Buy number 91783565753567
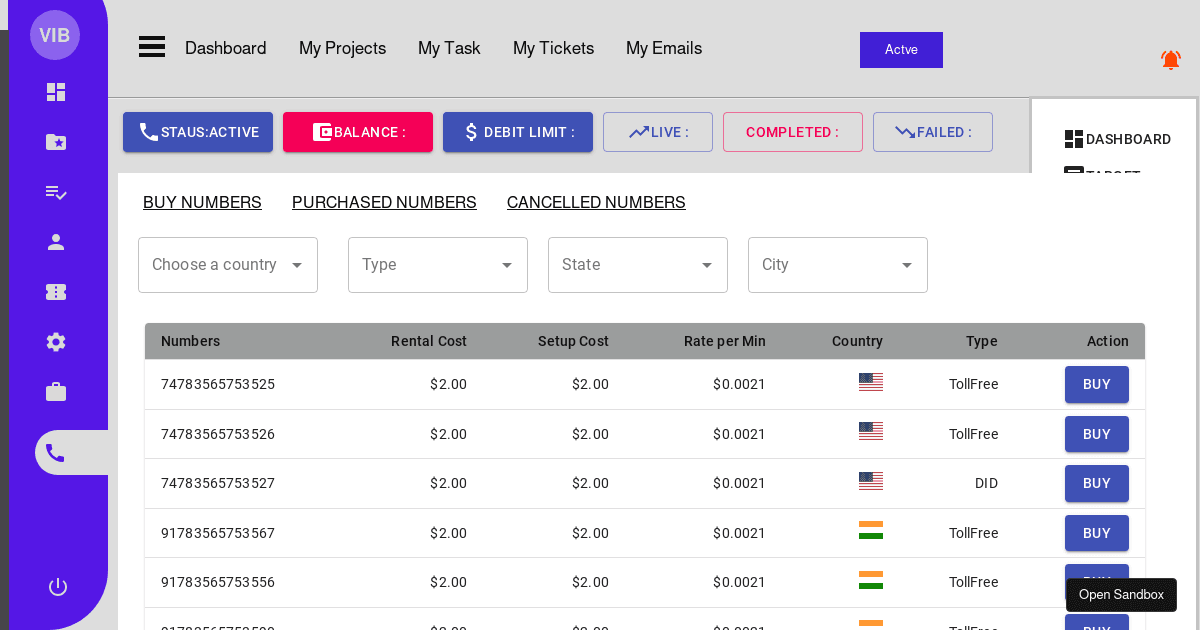1200x630 pixels. click(1097, 533)
